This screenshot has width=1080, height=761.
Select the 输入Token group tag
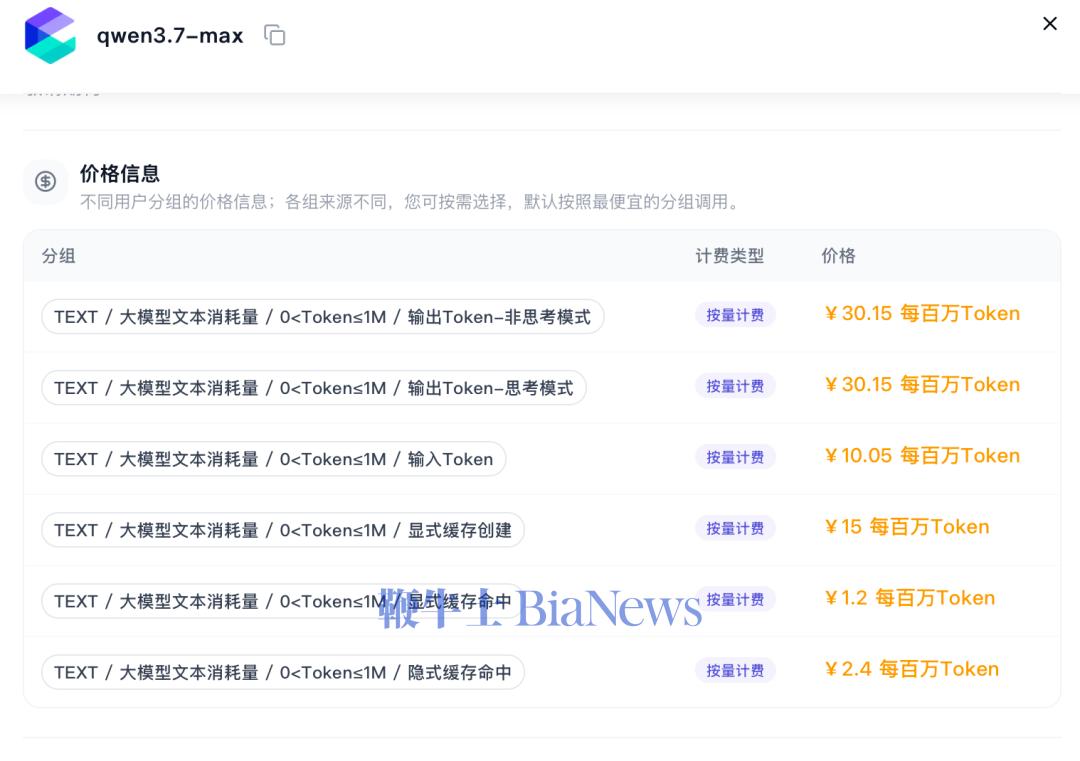pyautogui.click(x=273, y=459)
